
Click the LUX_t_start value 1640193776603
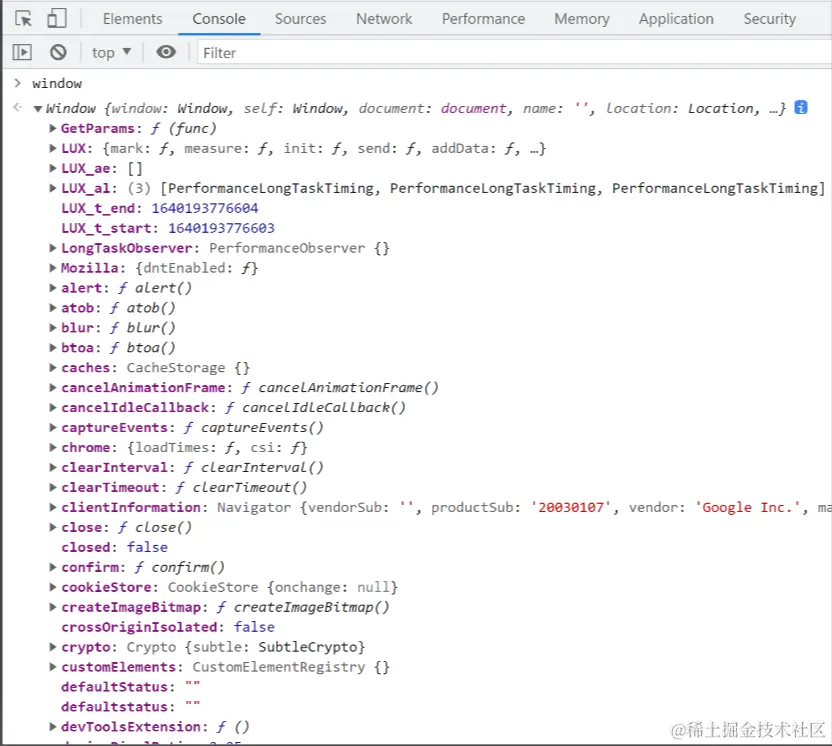tap(221, 228)
